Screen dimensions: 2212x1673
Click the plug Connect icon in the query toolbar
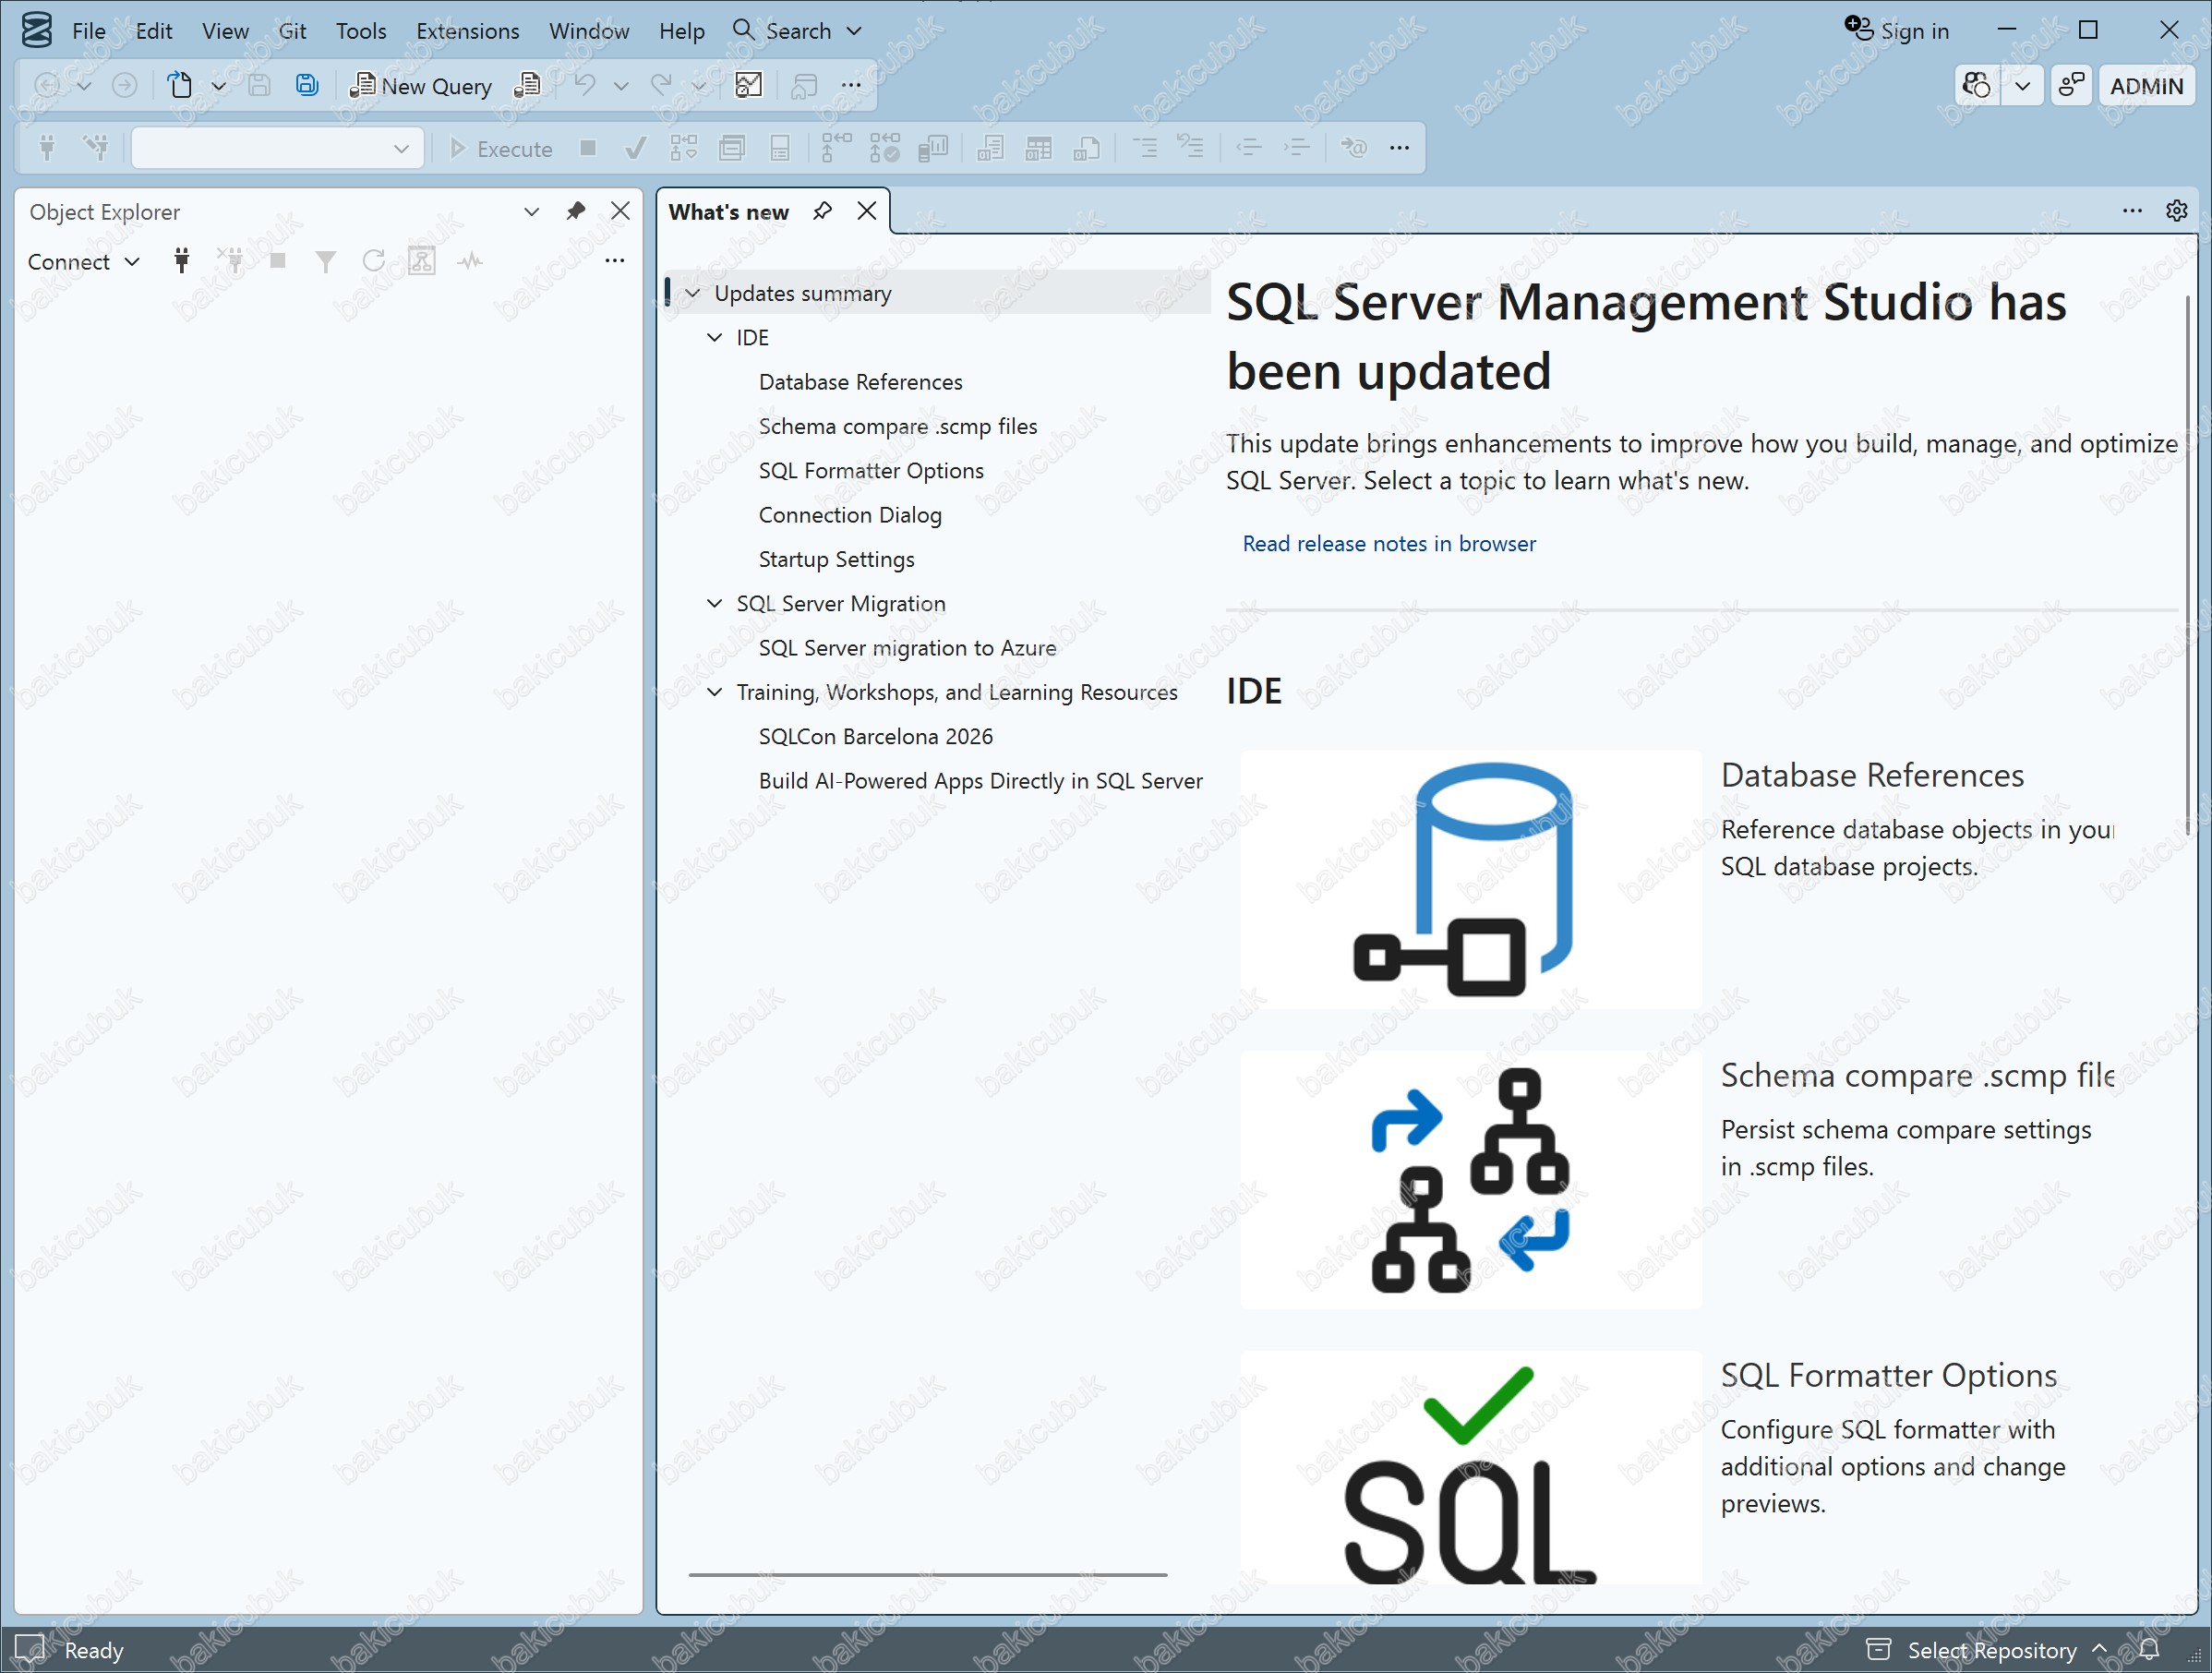tap(47, 149)
